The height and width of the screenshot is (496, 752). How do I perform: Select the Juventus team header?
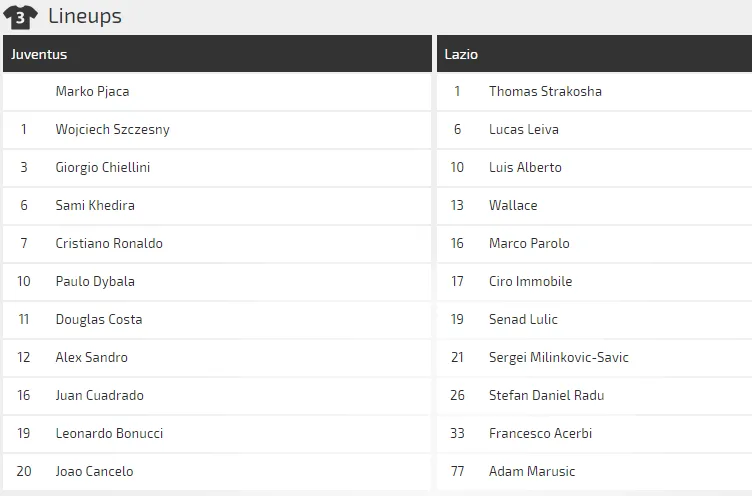pos(39,54)
